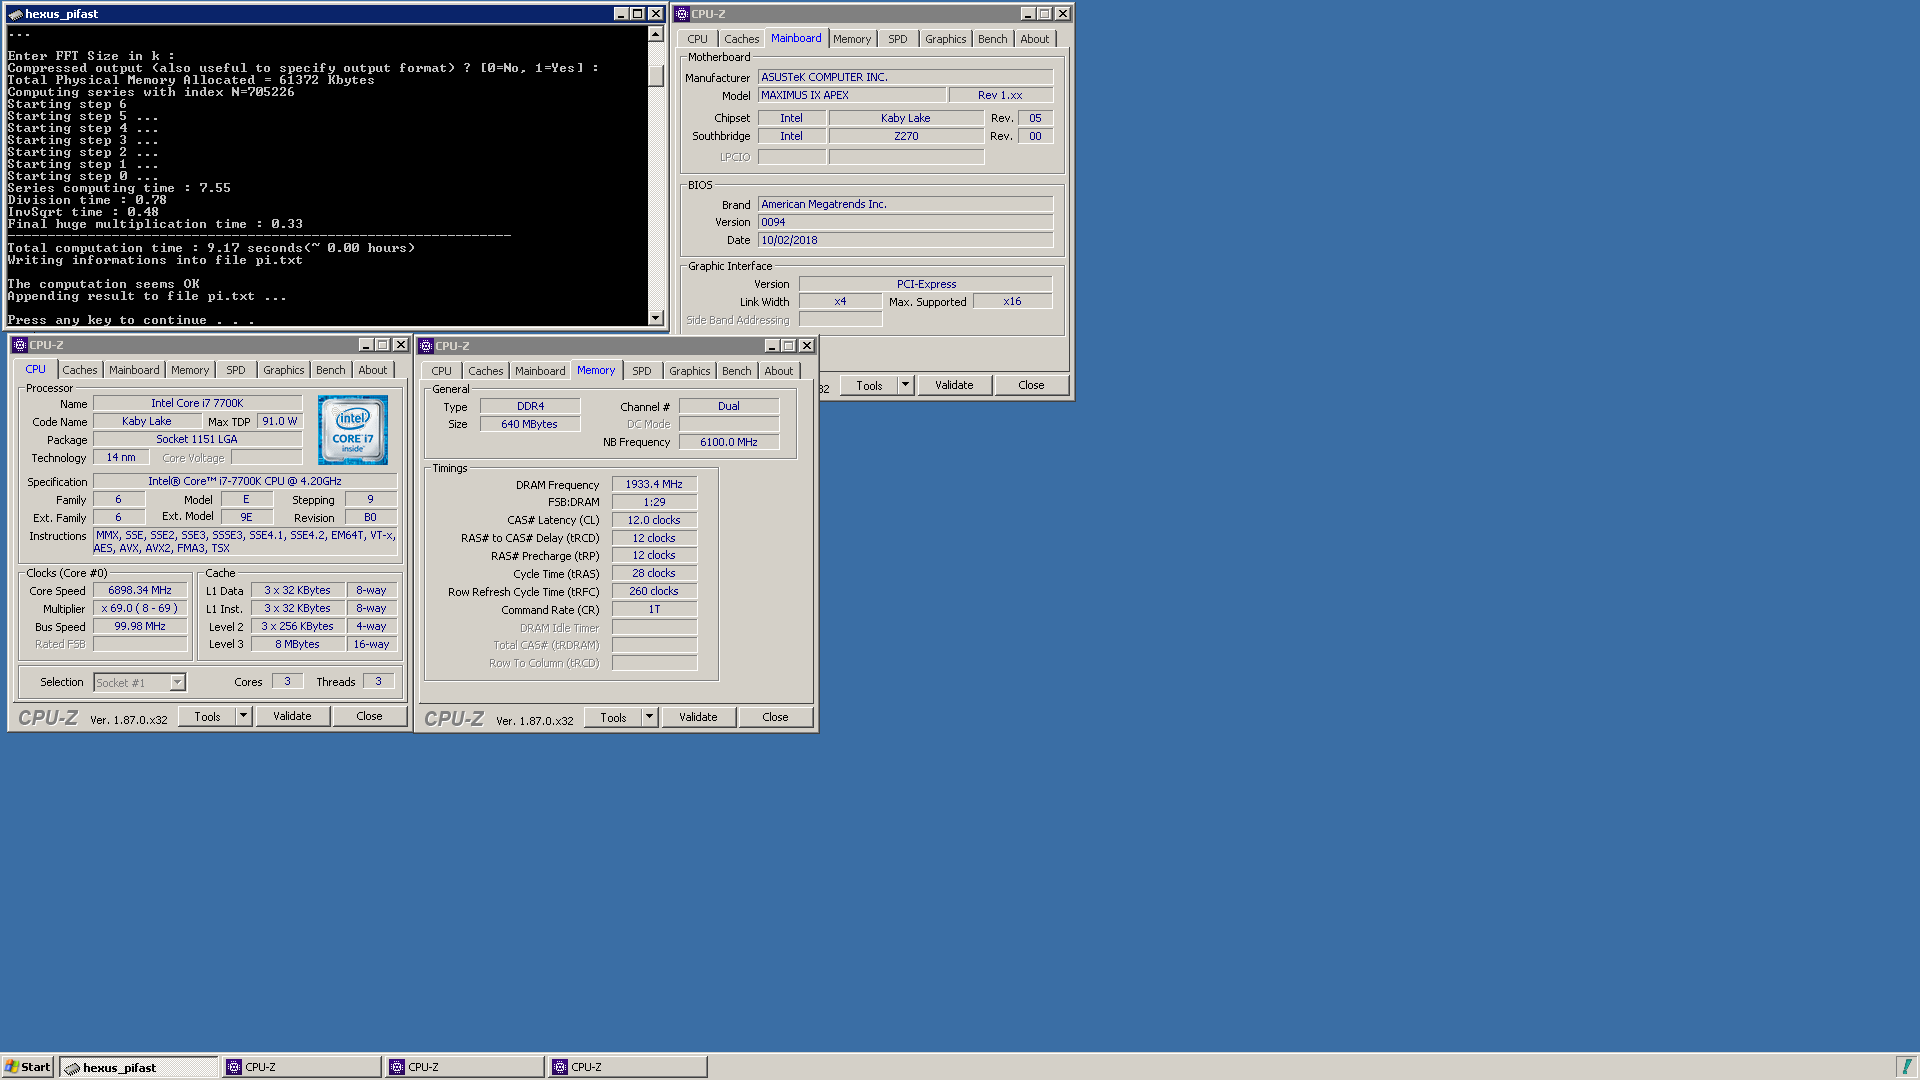Open the About tab in CPU window
Image resolution: width=1920 pixels, height=1080 pixels.
(x=373, y=370)
